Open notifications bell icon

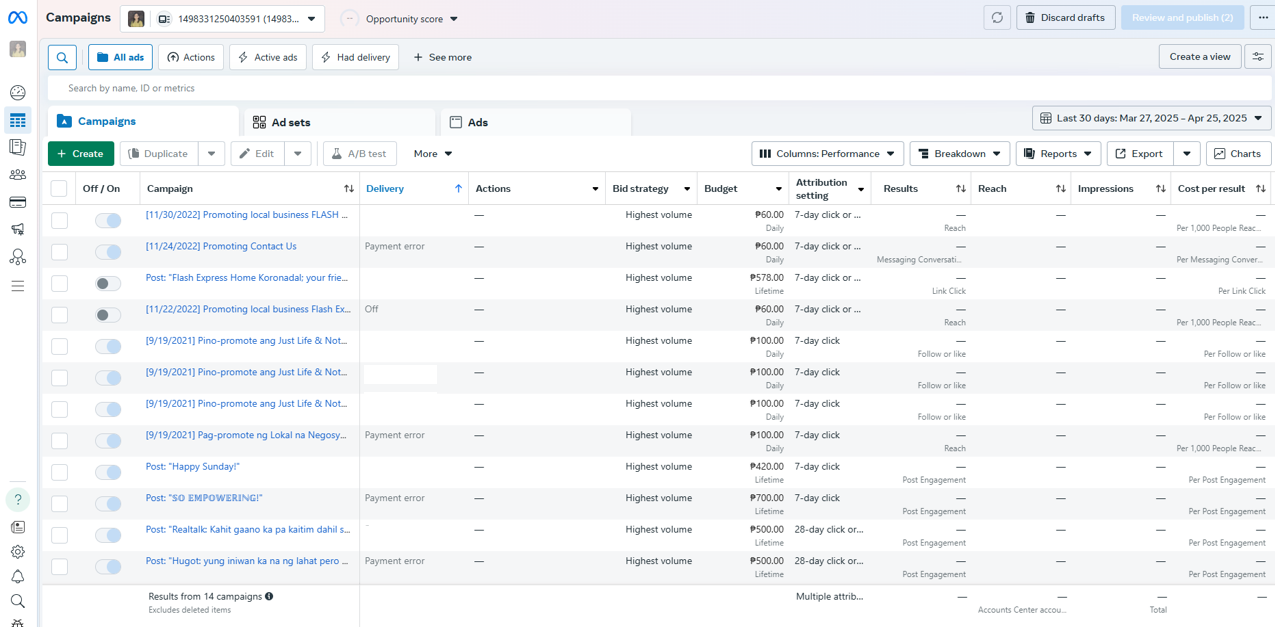click(17, 577)
